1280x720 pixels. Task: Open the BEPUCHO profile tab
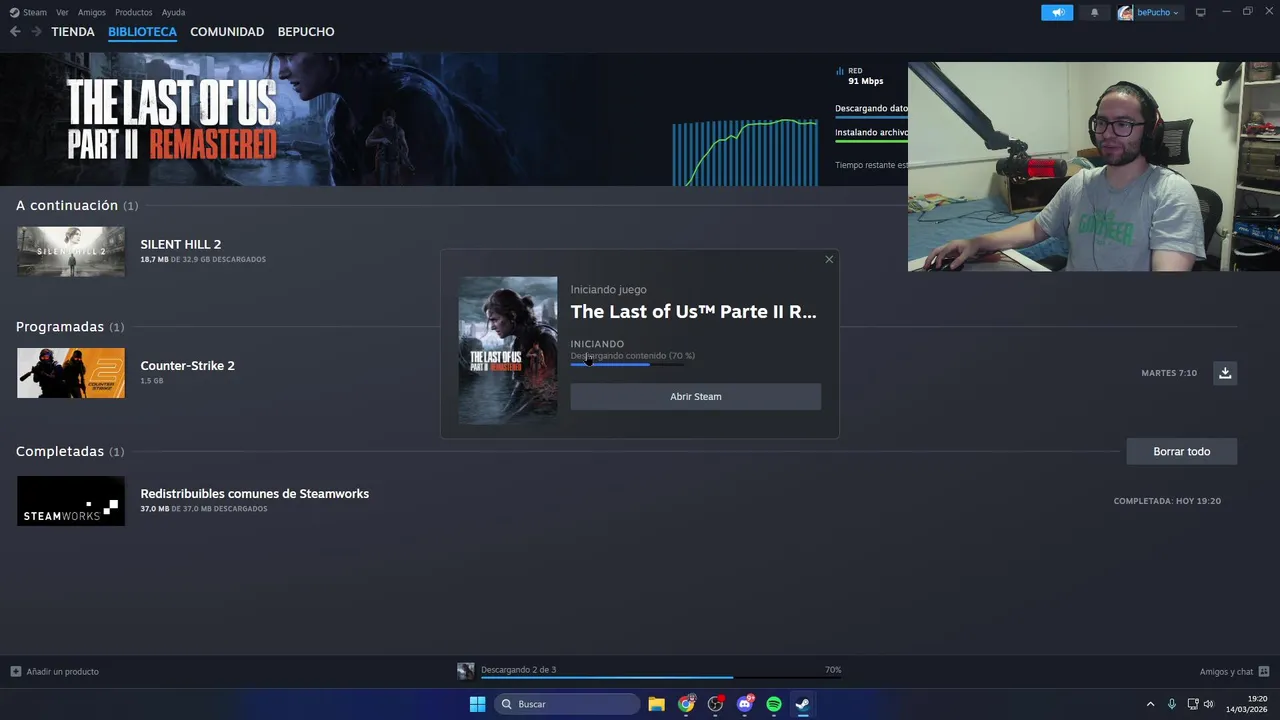pos(306,32)
